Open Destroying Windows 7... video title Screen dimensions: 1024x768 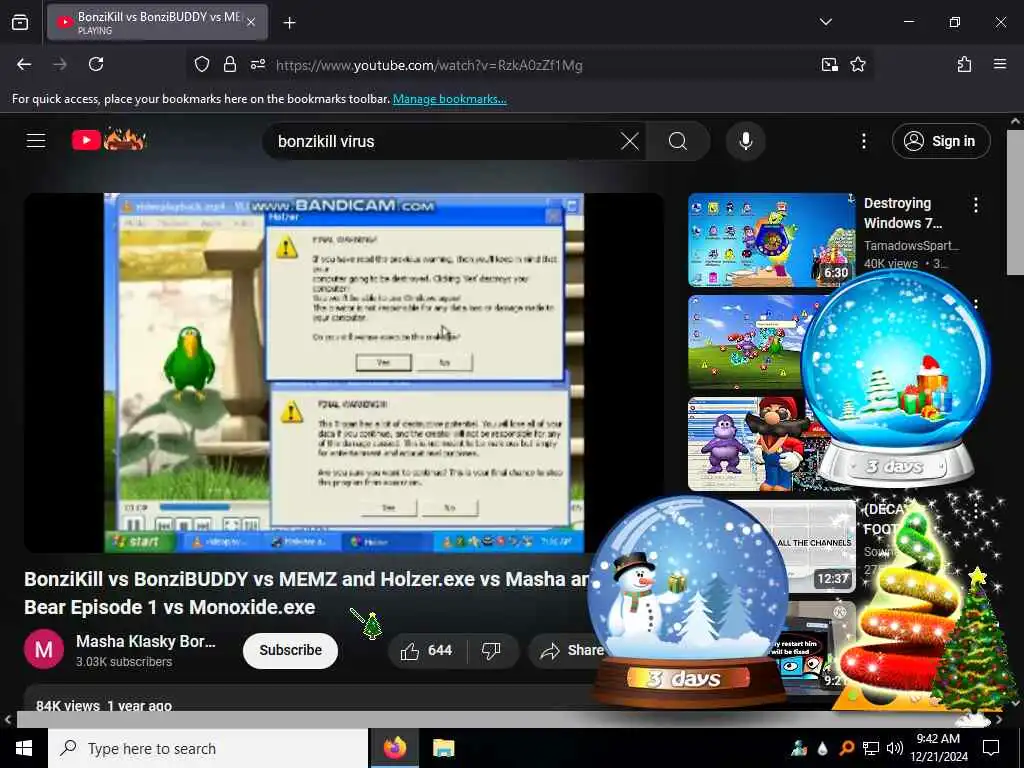[903, 213]
